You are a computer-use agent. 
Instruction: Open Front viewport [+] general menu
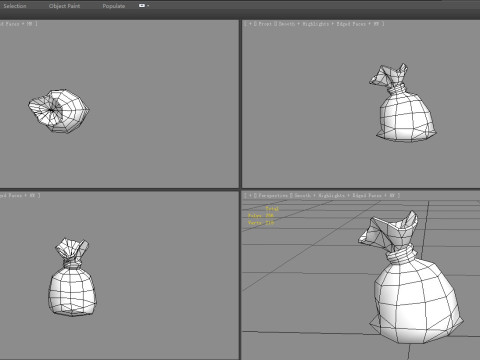[250, 24]
